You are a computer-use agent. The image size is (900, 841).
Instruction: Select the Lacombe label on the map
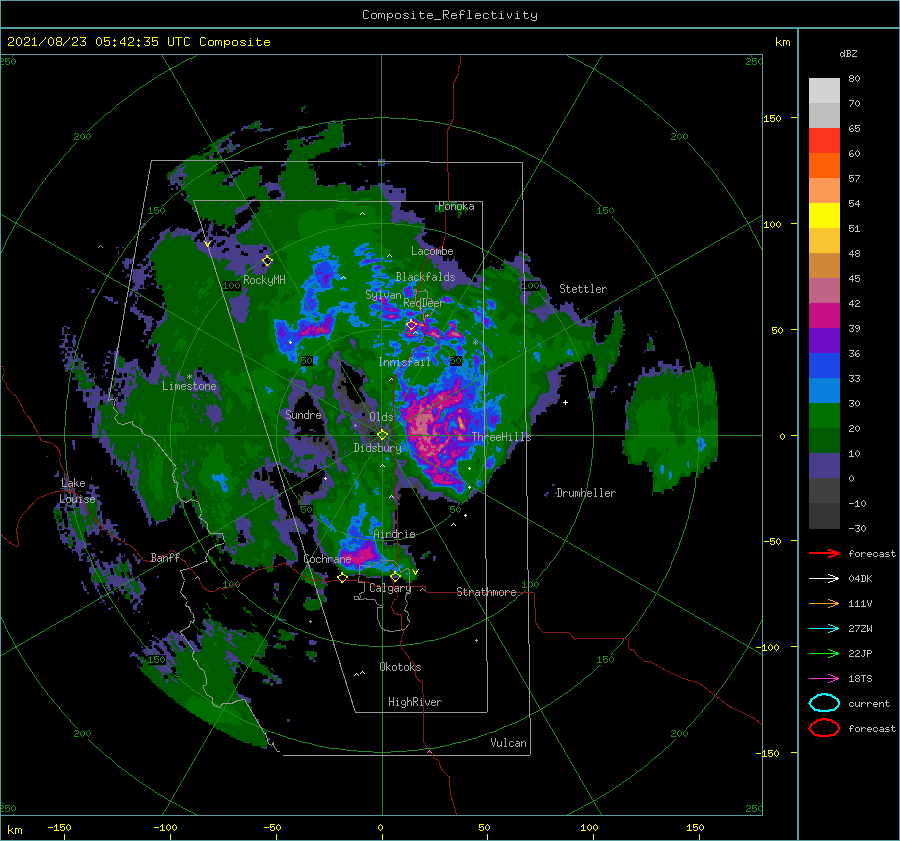(432, 251)
